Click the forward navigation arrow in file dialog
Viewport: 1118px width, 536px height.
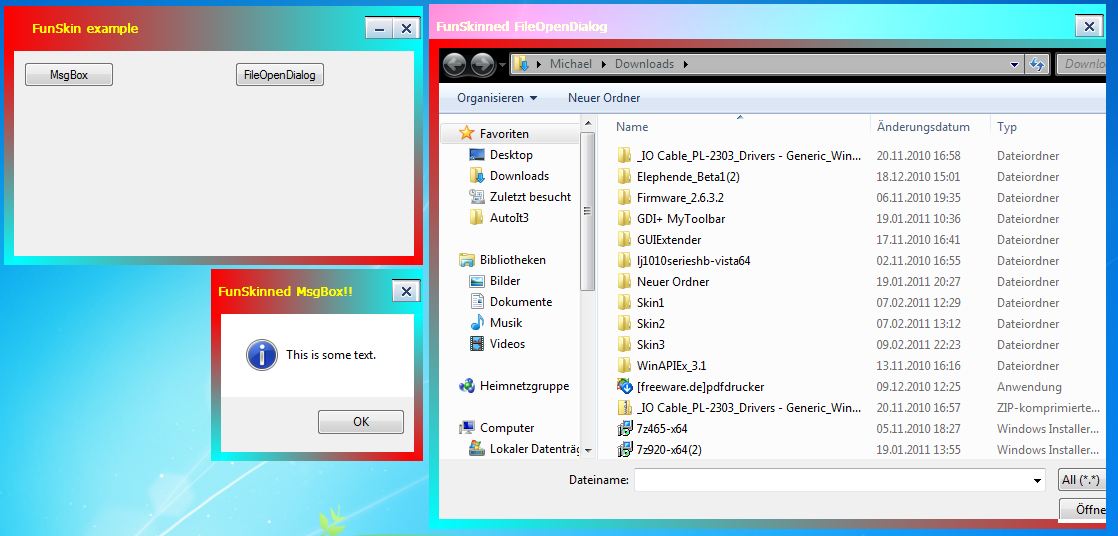pos(482,65)
